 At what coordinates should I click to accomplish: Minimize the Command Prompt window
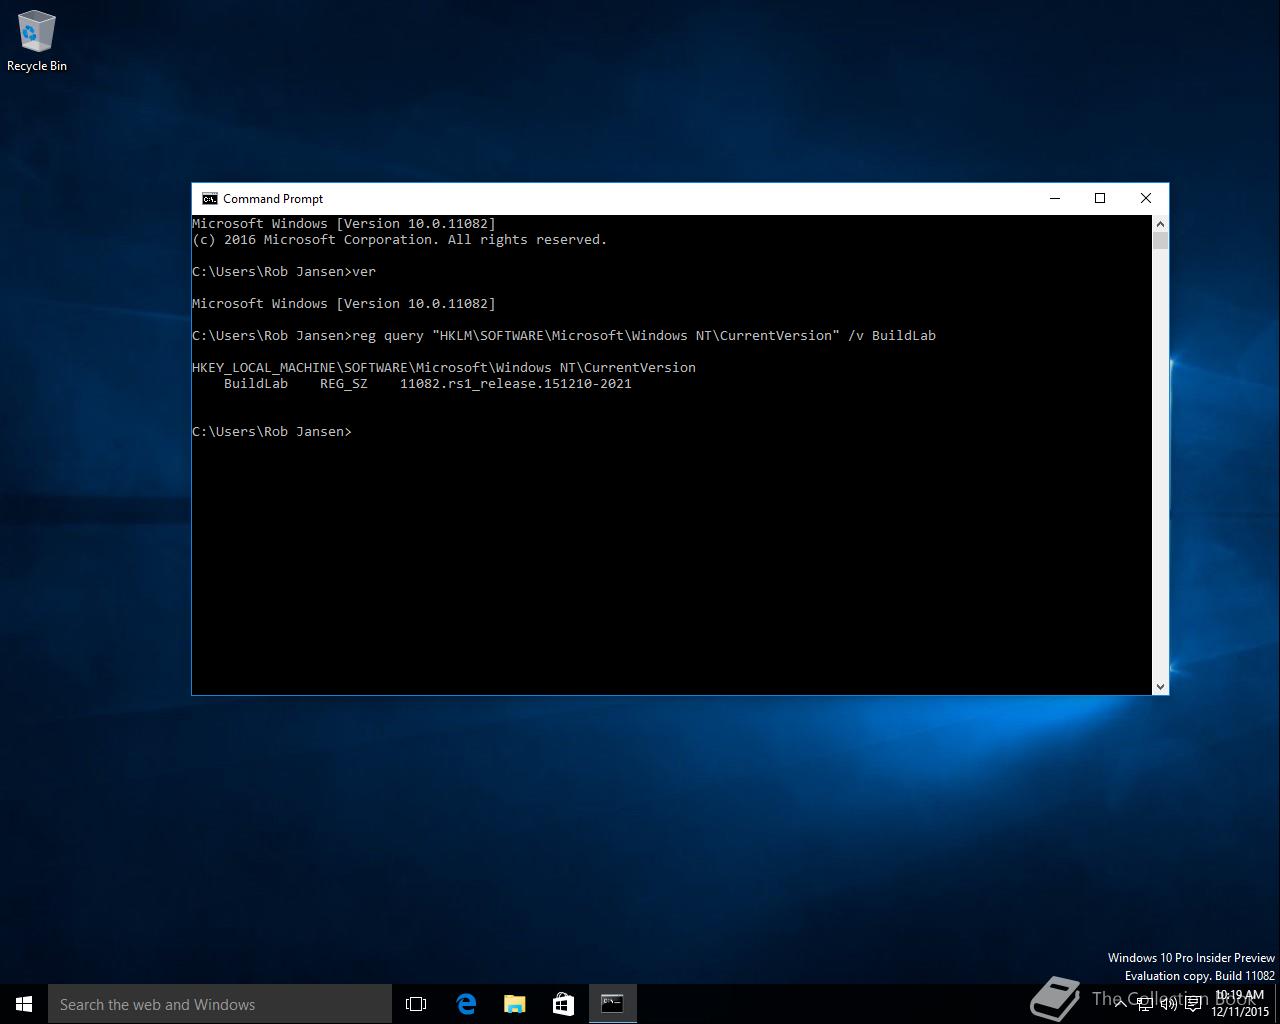click(x=1054, y=198)
